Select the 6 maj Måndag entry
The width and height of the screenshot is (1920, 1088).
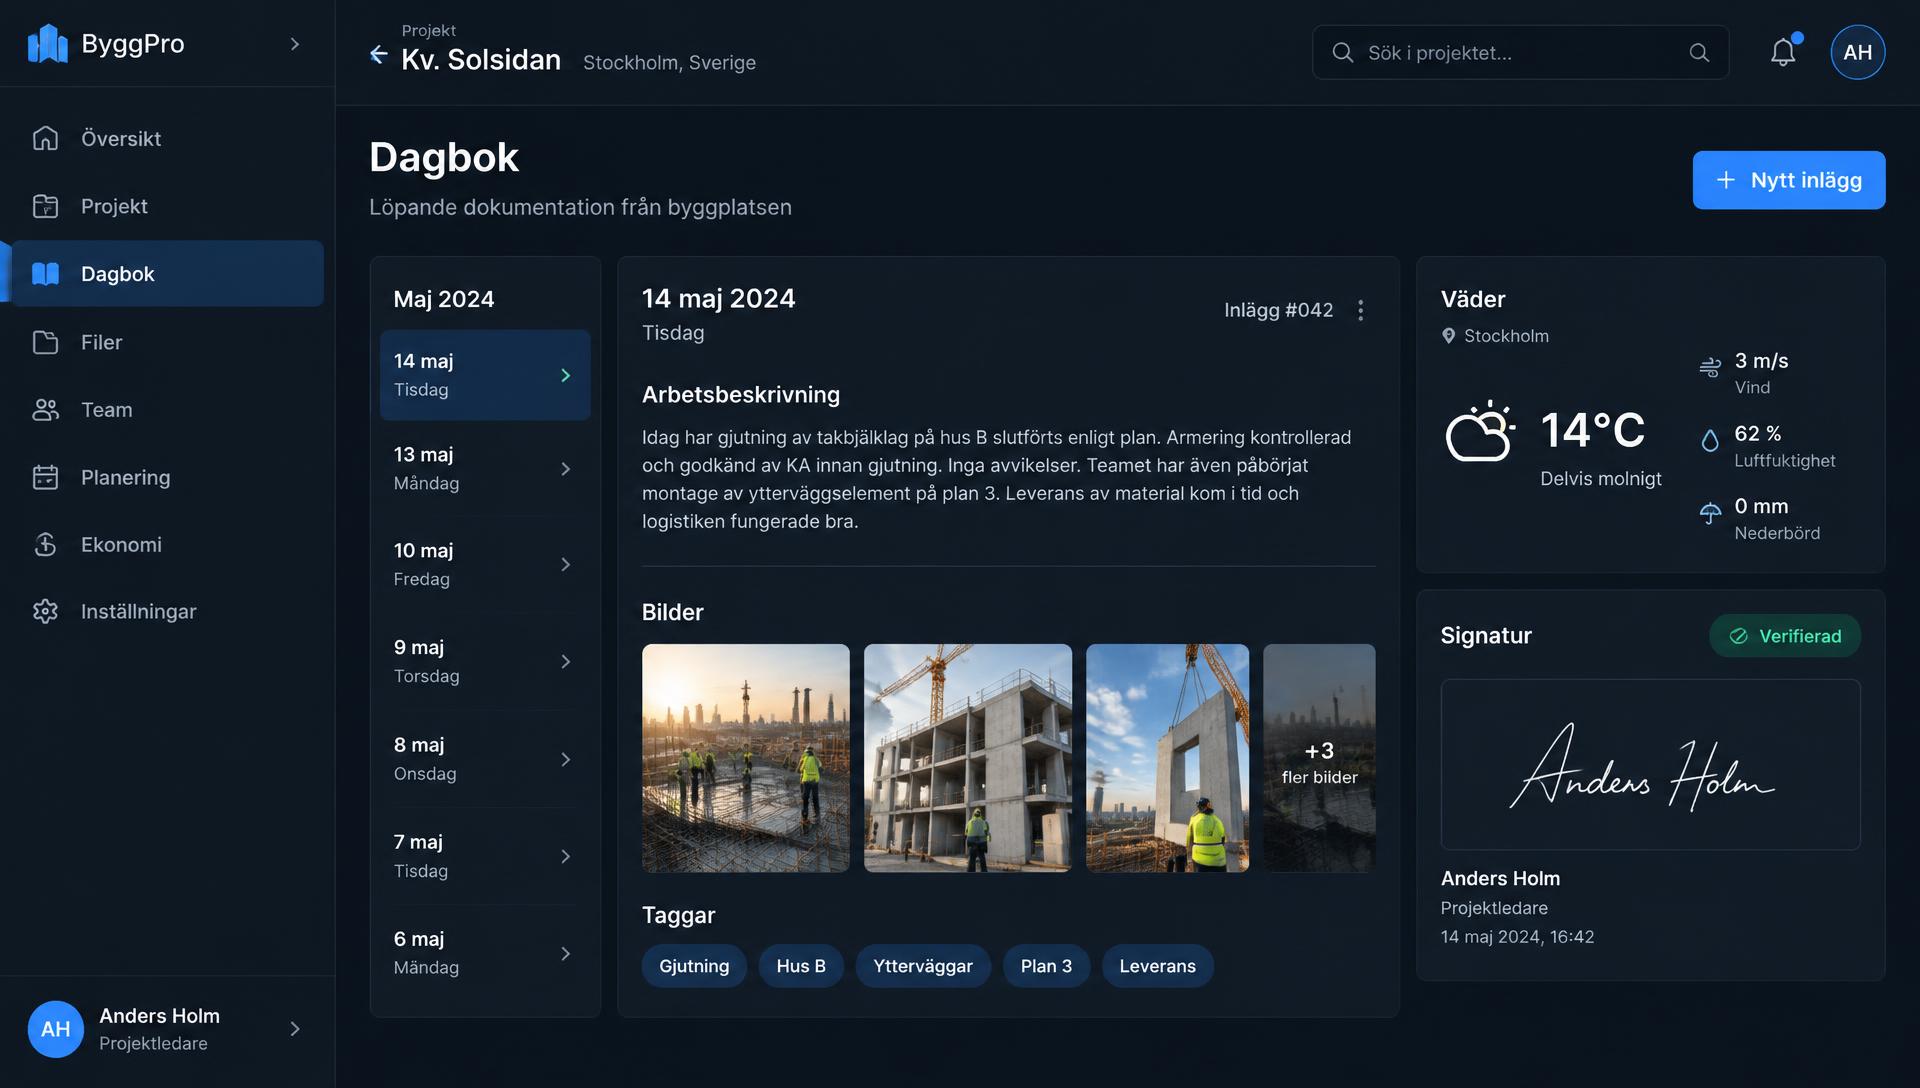click(x=485, y=953)
